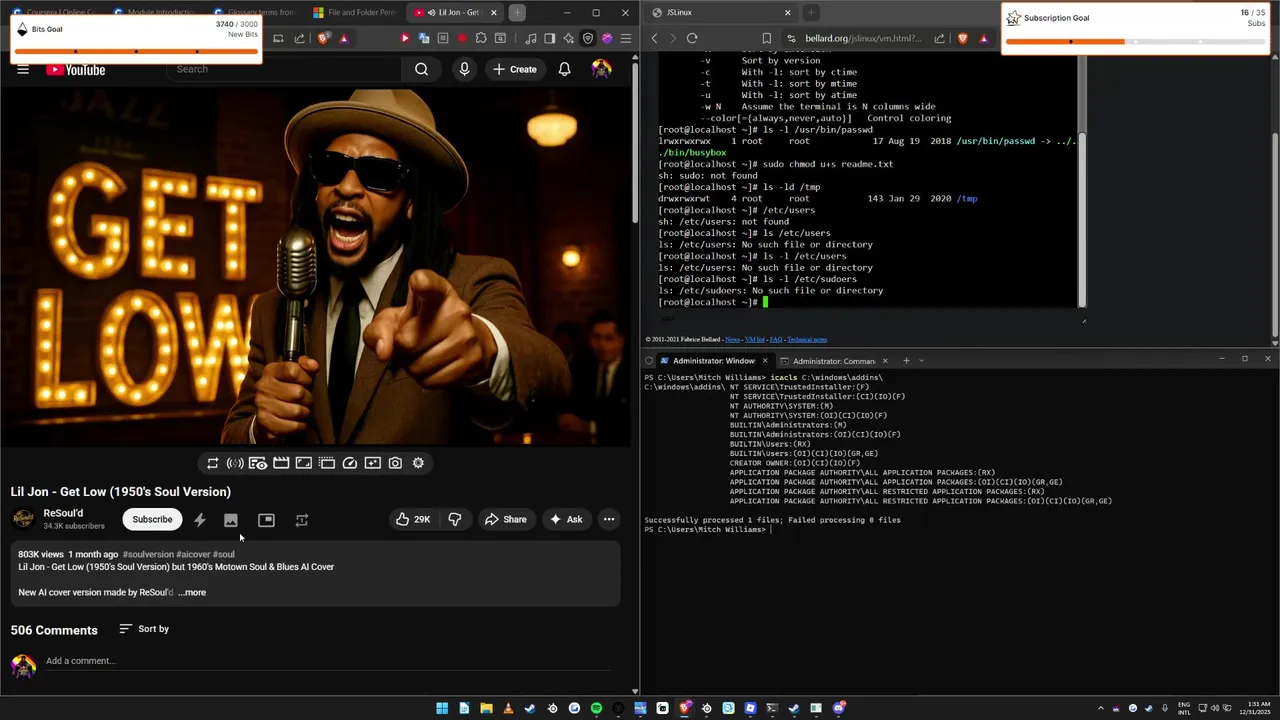1280x720 pixels.
Task: Open YouTube notifications bell
Action: point(564,69)
